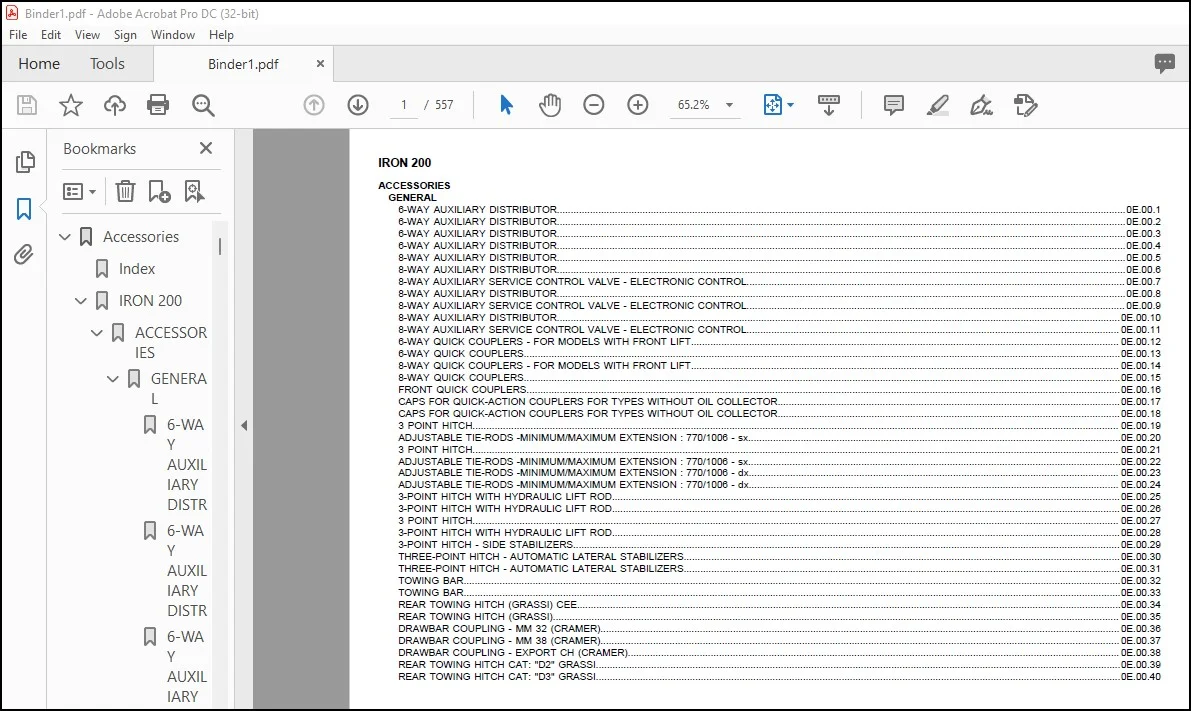This screenshot has width=1191, height=711.
Task: Add a new bookmark icon
Action: point(159,191)
